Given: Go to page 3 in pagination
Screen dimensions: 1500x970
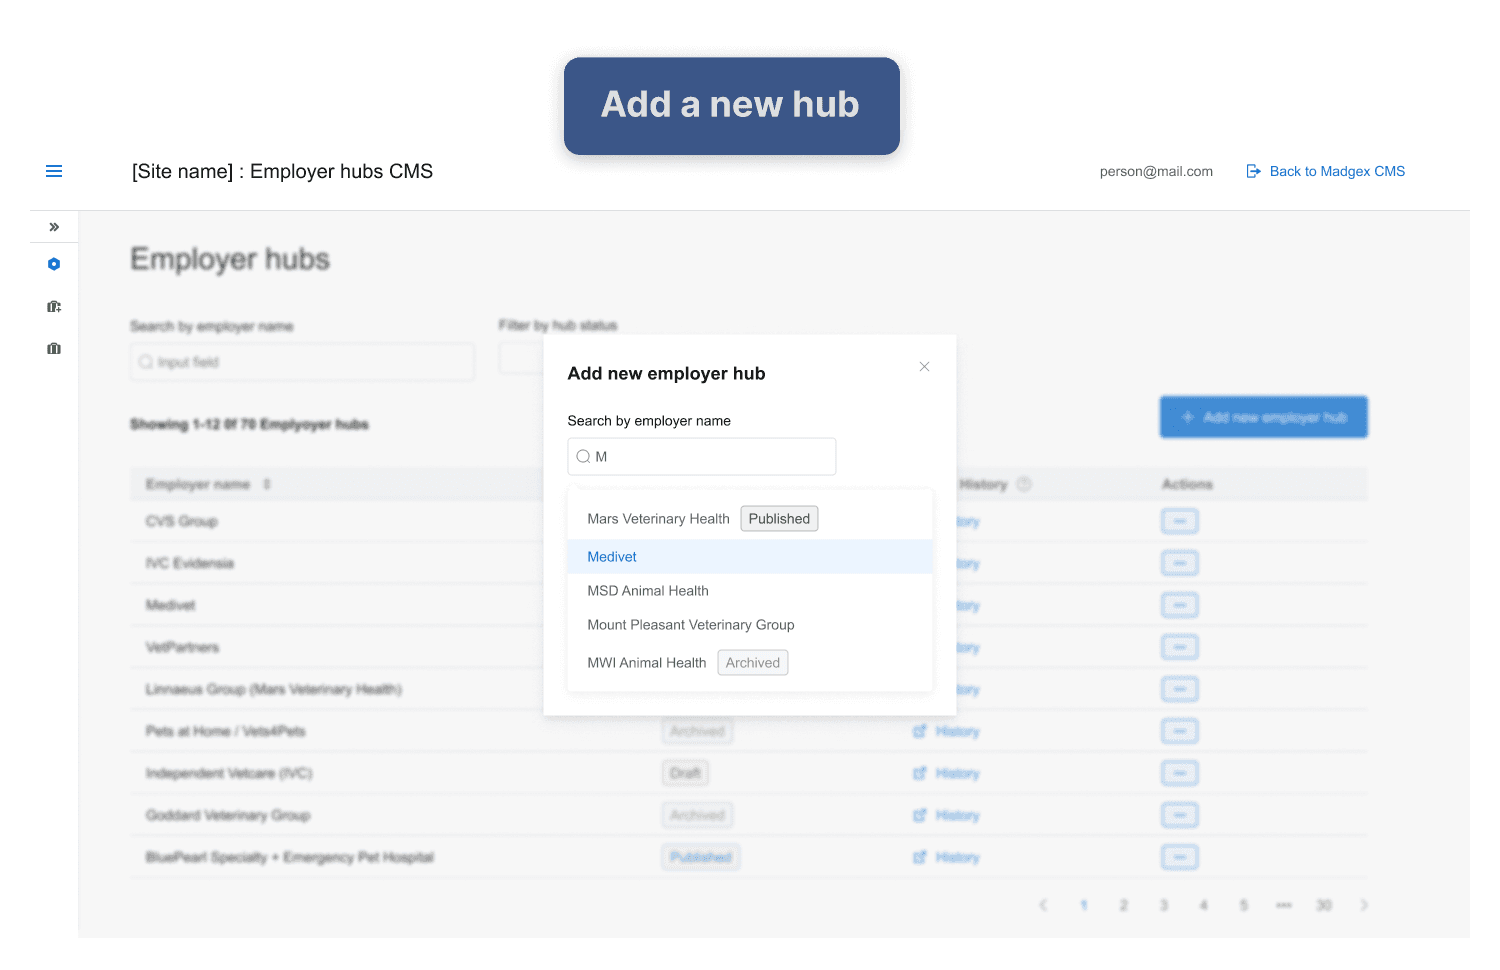Looking at the screenshot, I should click(x=1164, y=905).
